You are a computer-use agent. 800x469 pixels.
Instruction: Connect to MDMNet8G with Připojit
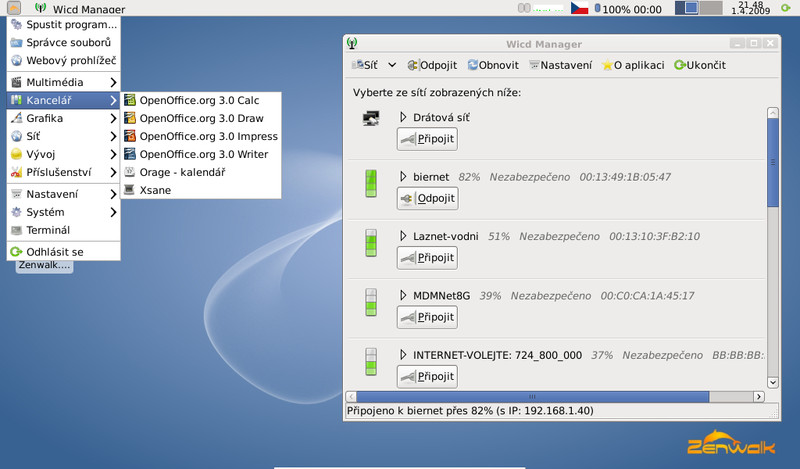pyautogui.click(x=427, y=317)
